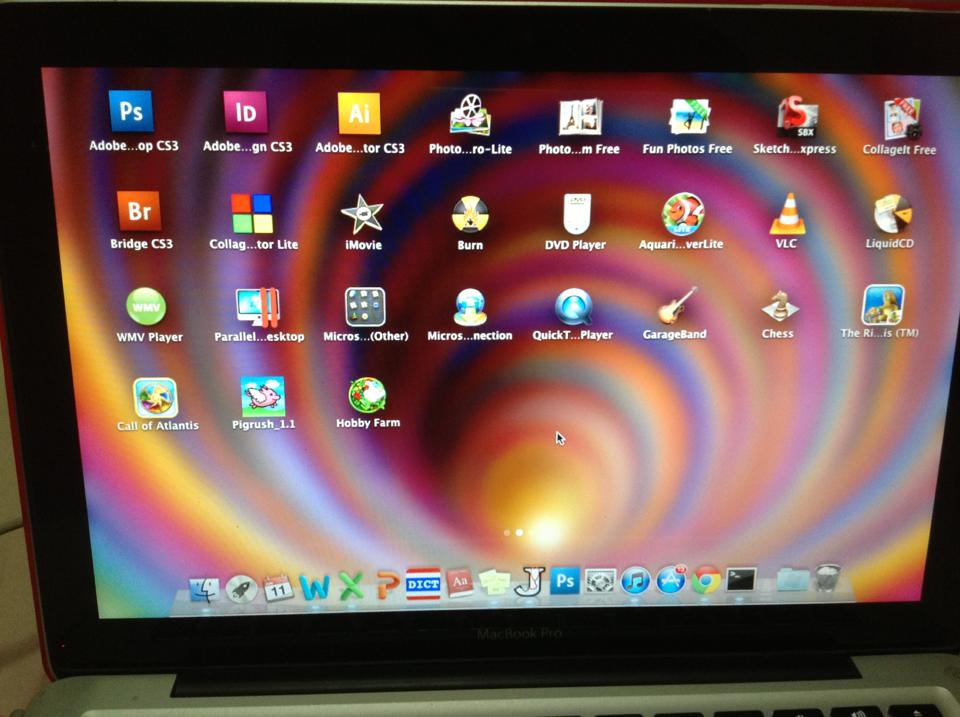Open Adobe Illustrator CS3 app
This screenshot has height=717, width=960.
click(x=359, y=113)
